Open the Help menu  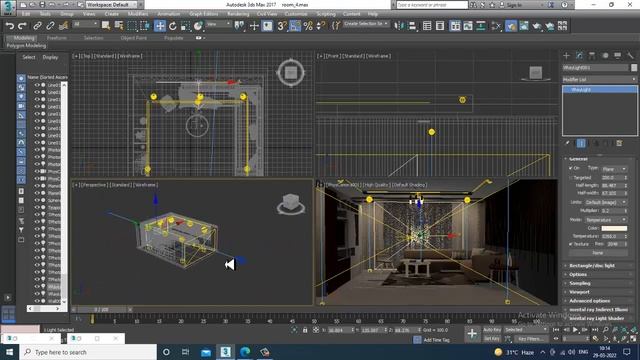click(373, 14)
